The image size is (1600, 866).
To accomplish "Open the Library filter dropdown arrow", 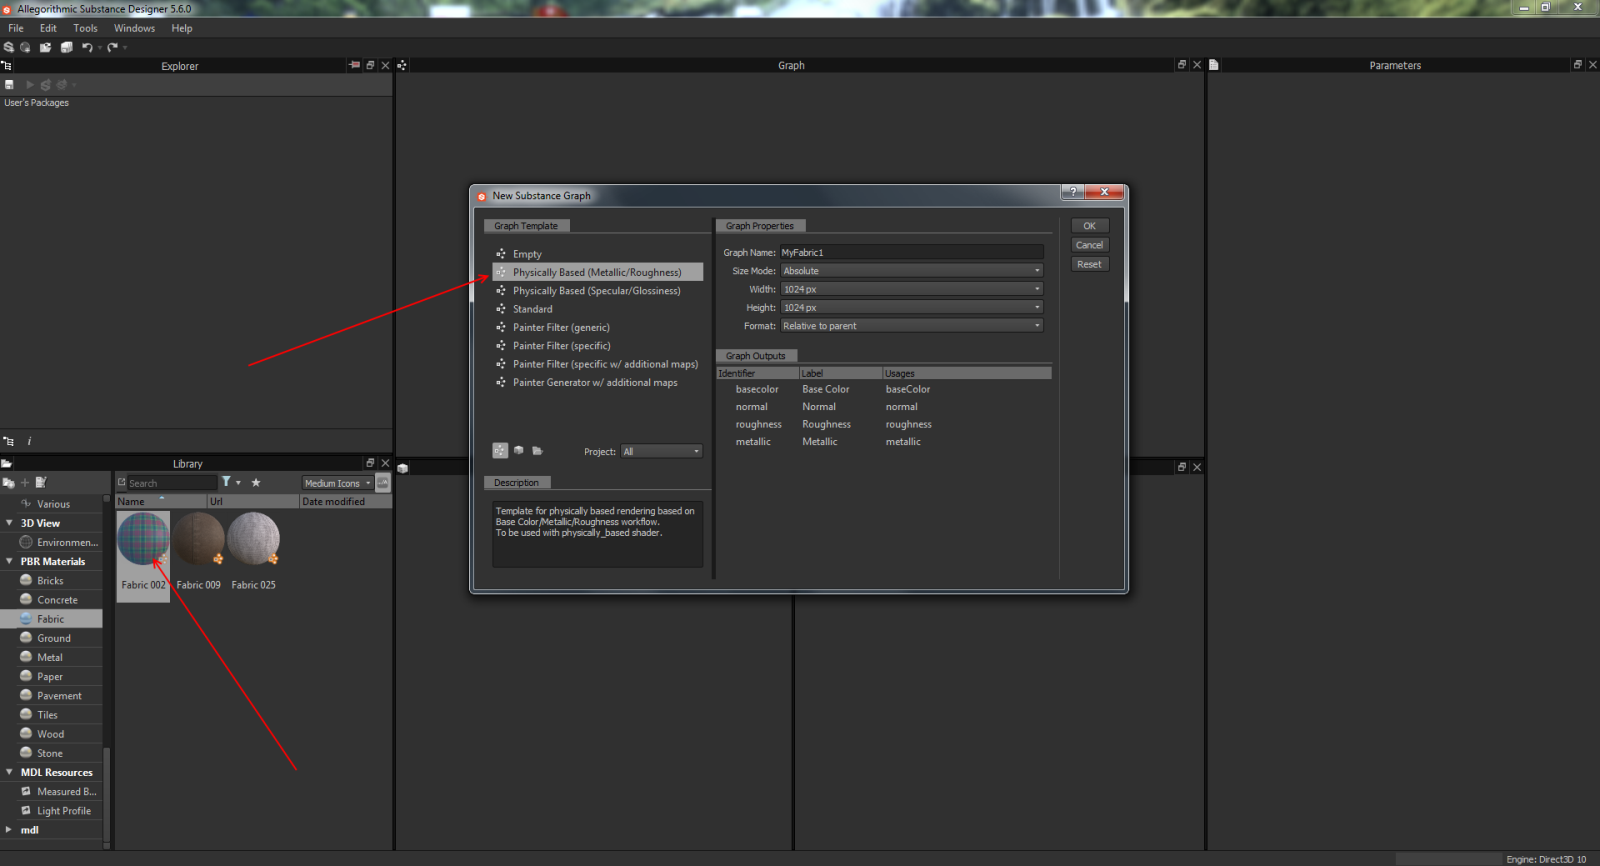I will click(238, 483).
